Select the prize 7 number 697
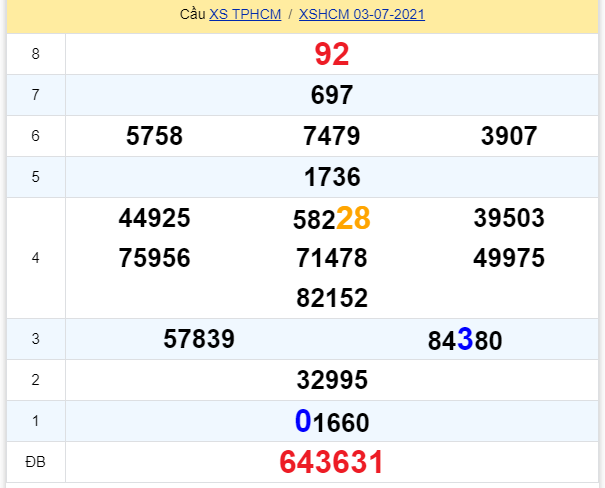This screenshot has width=605, height=488. [332, 96]
